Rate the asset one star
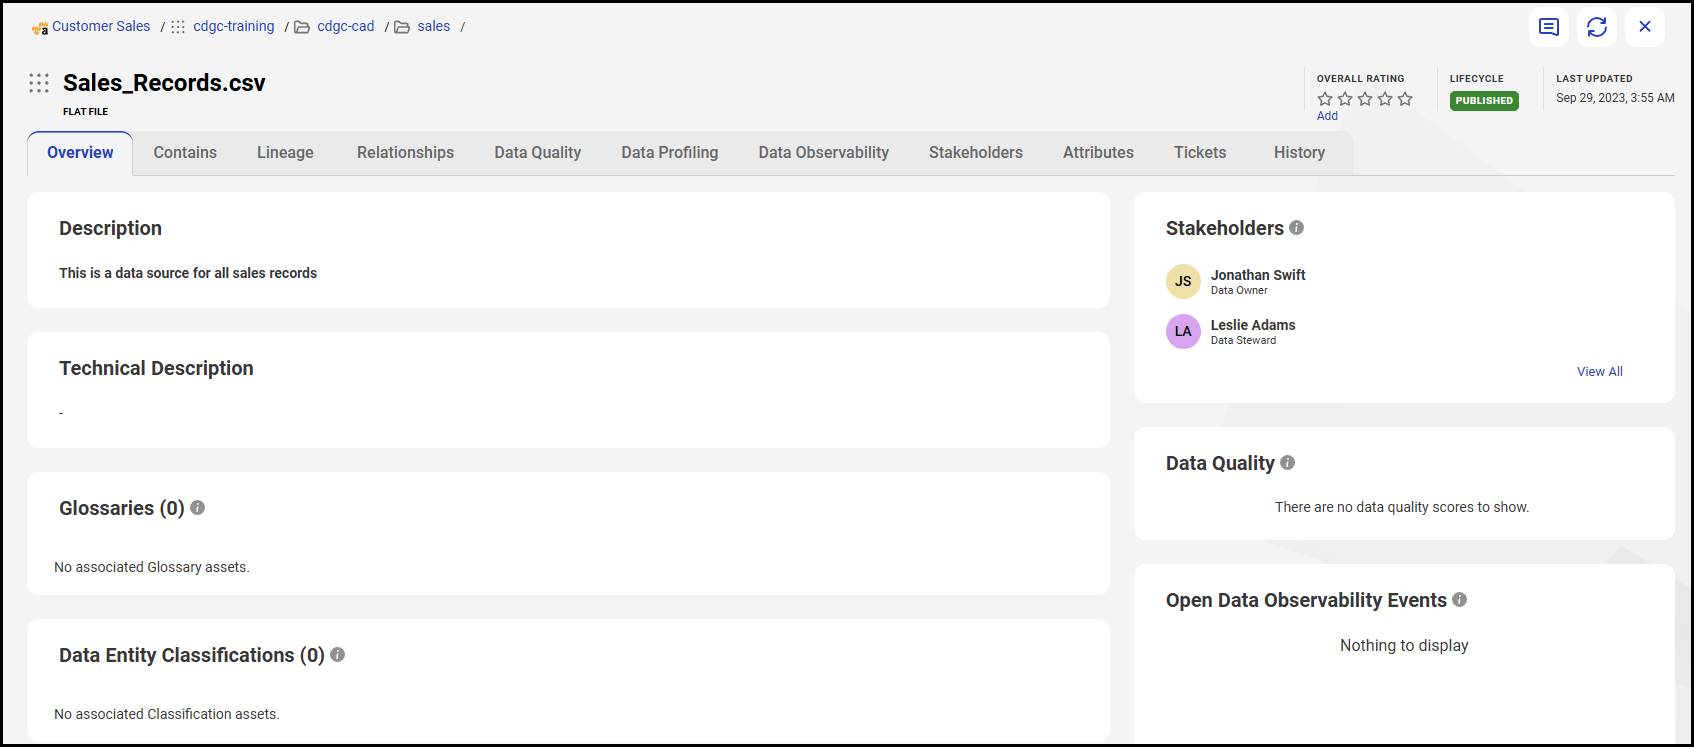 coord(1325,98)
